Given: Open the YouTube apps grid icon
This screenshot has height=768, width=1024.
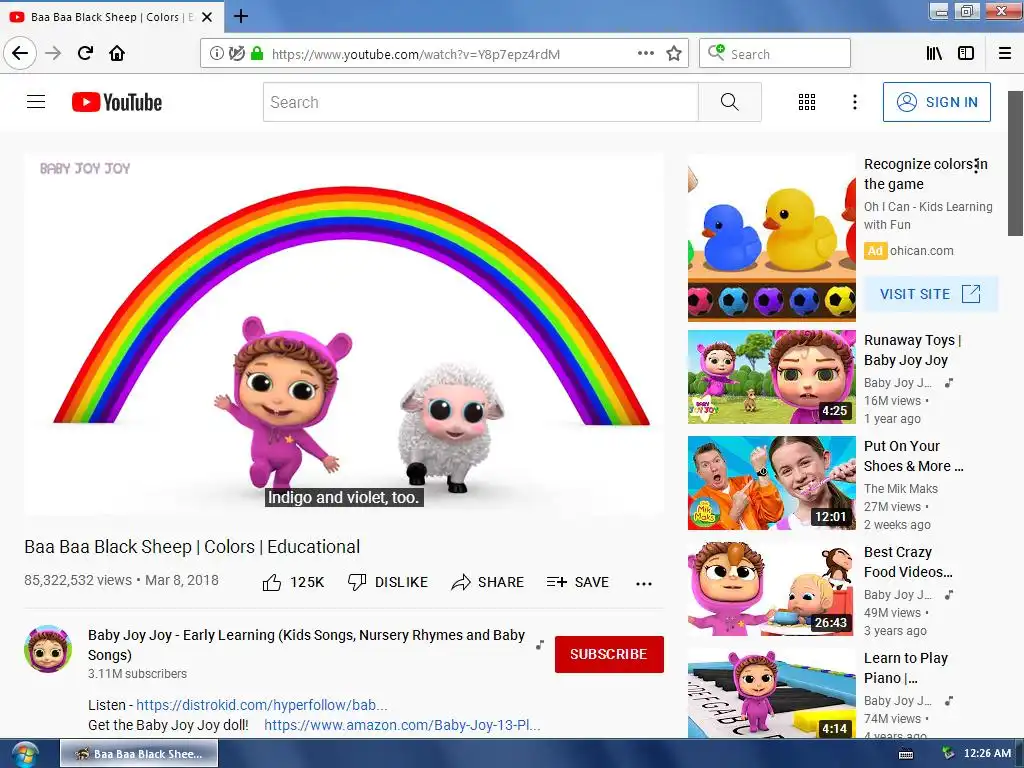Looking at the screenshot, I should 807,102.
